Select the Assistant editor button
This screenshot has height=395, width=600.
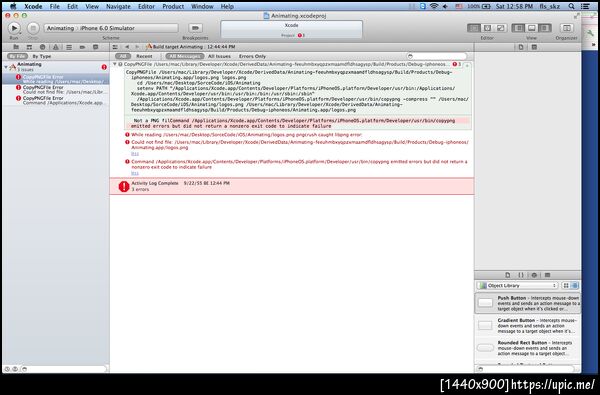coord(487,28)
